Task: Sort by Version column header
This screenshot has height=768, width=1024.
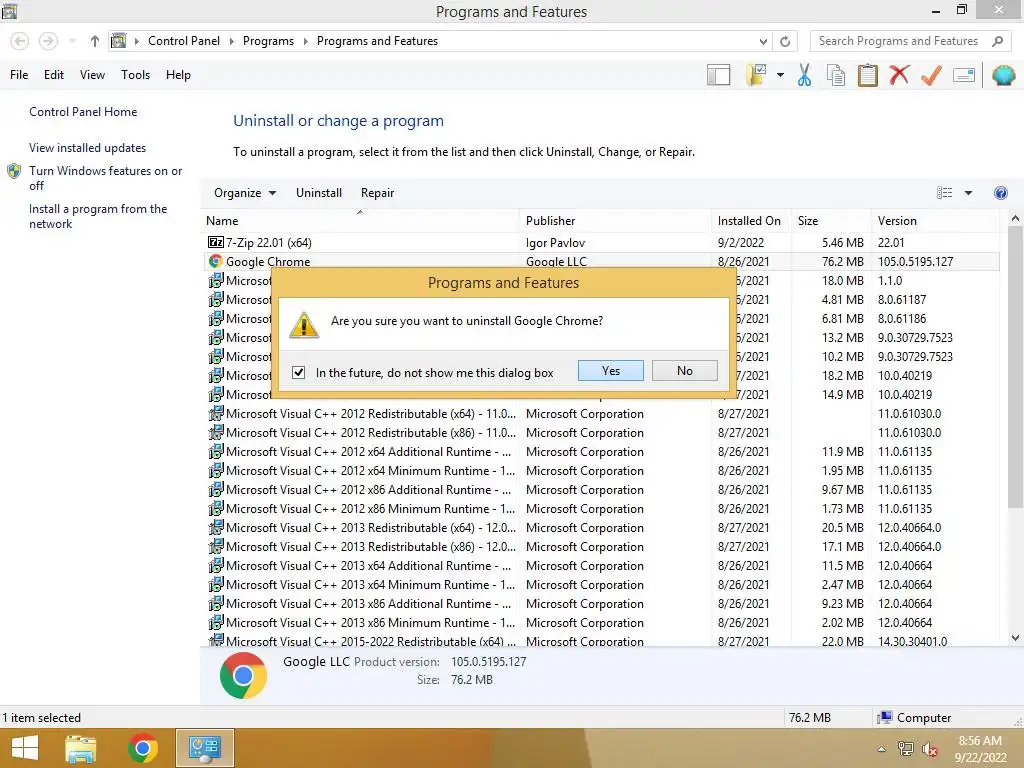Action: (x=935, y=221)
